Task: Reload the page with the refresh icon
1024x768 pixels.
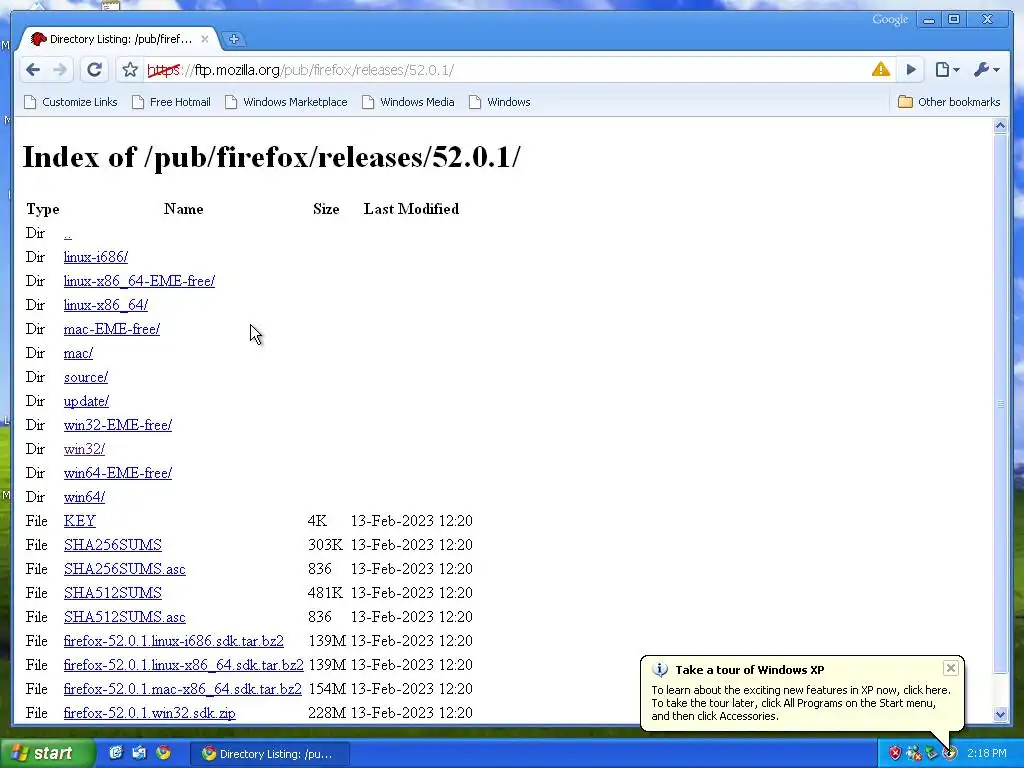Action: [x=94, y=69]
